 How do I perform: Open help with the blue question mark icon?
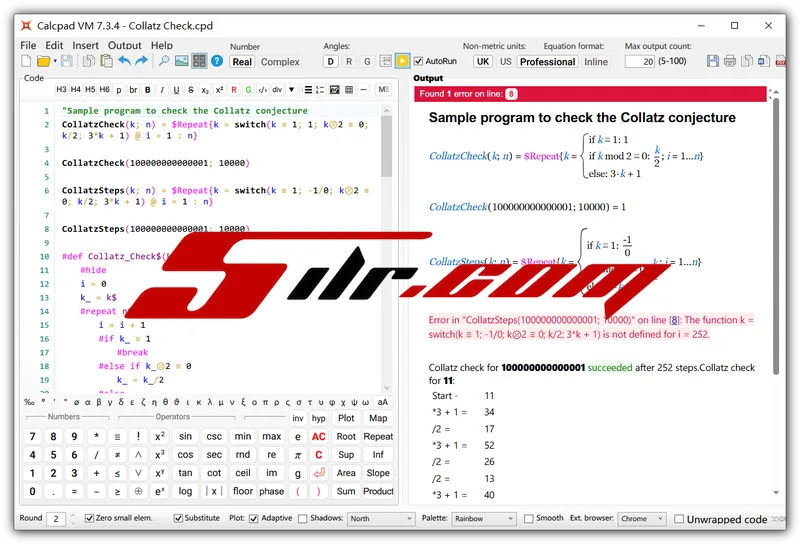(x=217, y=61)
